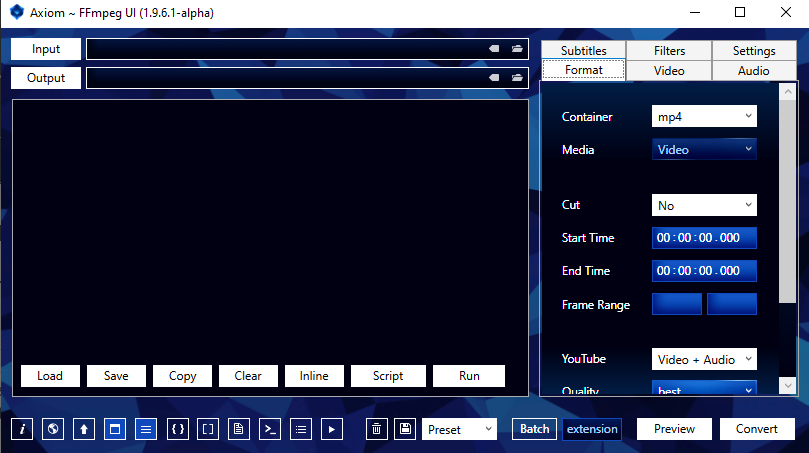The height and width of the screenshot is (453, 809).
Task: Click the Format panel scrollbar up arrow
Action: pyautogui.click(x=788, y=92)
